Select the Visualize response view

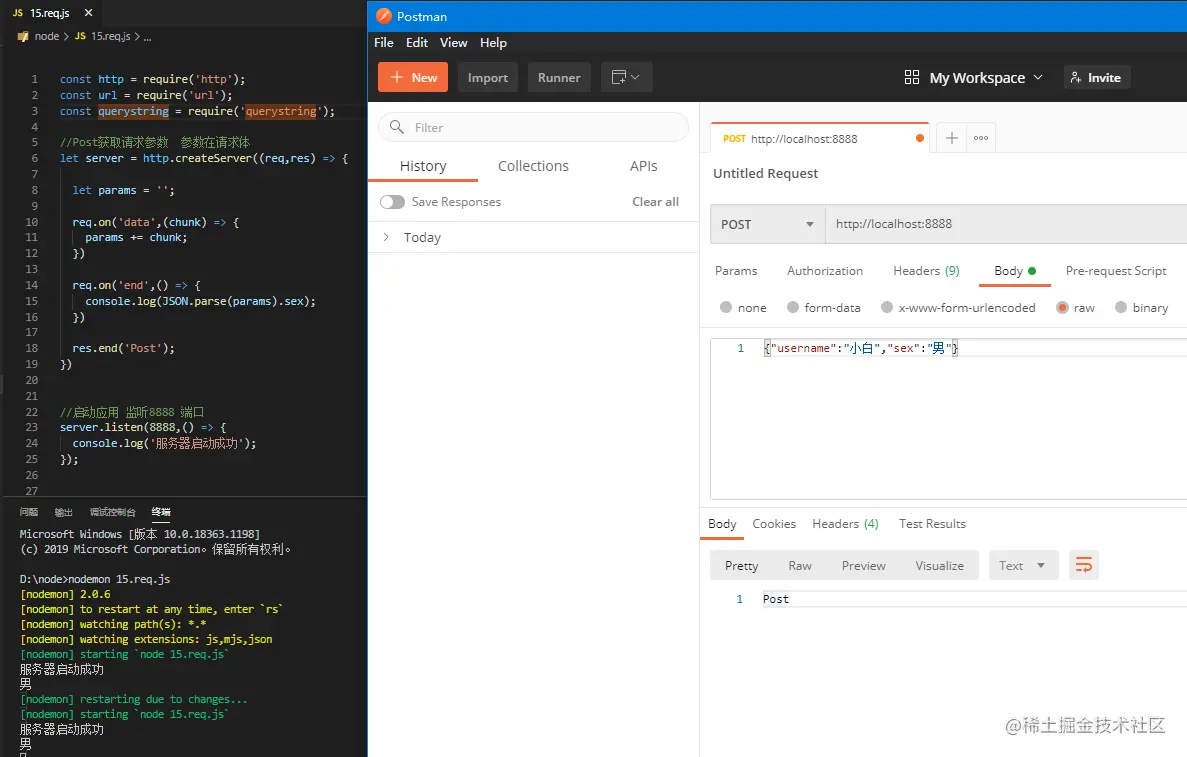click(939, 565)
